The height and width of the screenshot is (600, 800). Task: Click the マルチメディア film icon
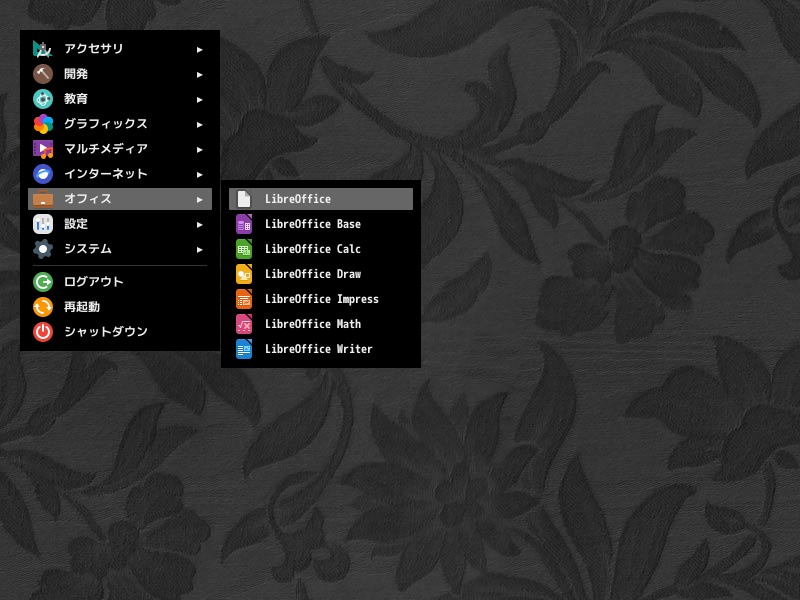click(43, 149)
